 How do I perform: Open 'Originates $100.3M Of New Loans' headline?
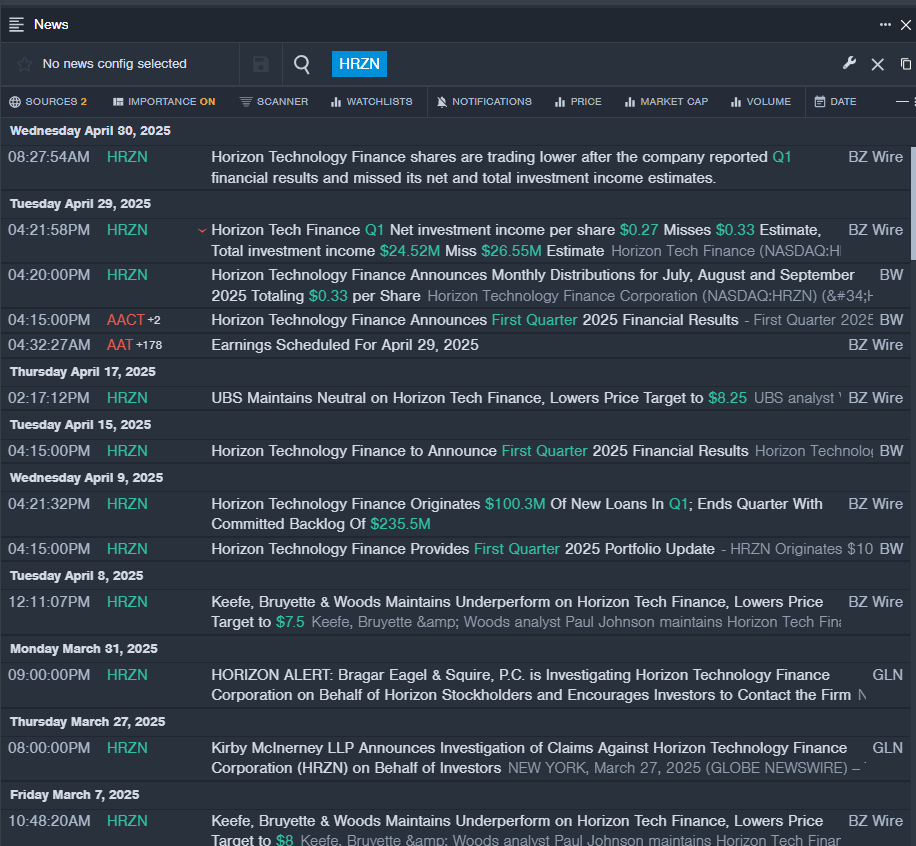517,514
